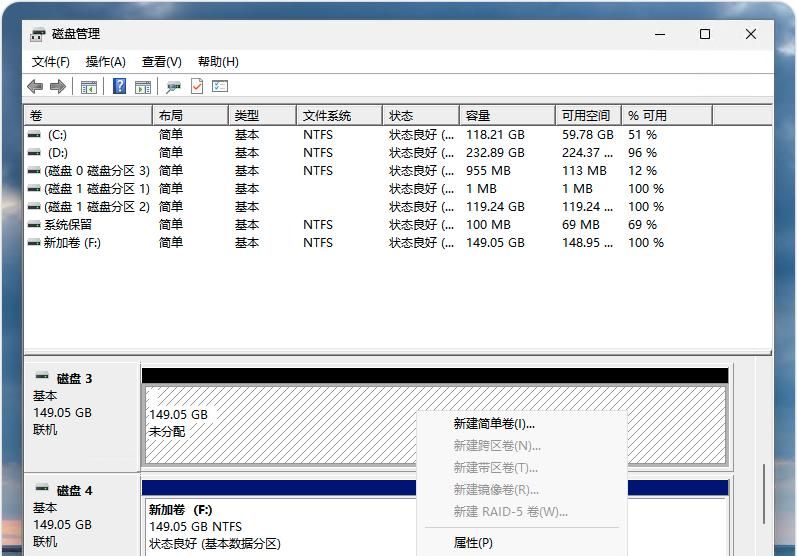Sort by the 卷 column header
Image resolution: width=797 pixels, height=556 pixels.
(x=88, y=115)
